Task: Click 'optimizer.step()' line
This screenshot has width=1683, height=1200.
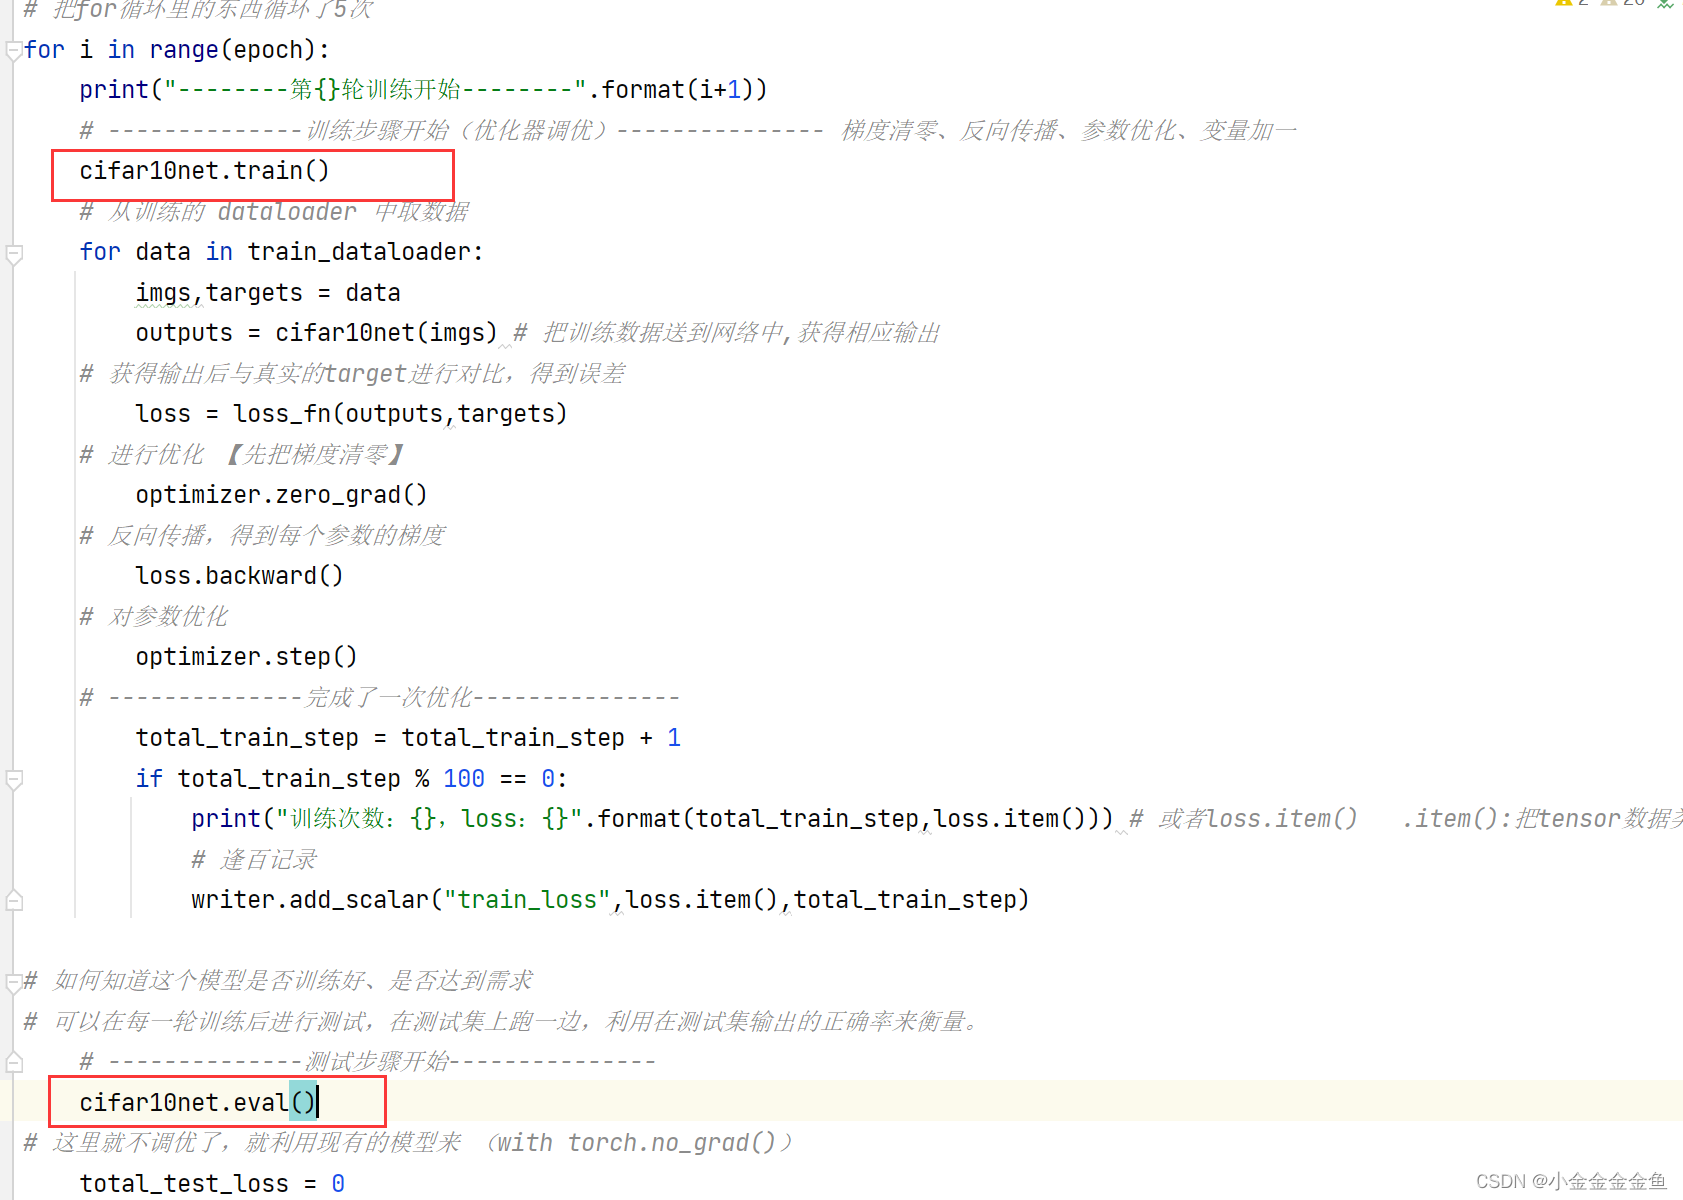Action: pos(246,657)
